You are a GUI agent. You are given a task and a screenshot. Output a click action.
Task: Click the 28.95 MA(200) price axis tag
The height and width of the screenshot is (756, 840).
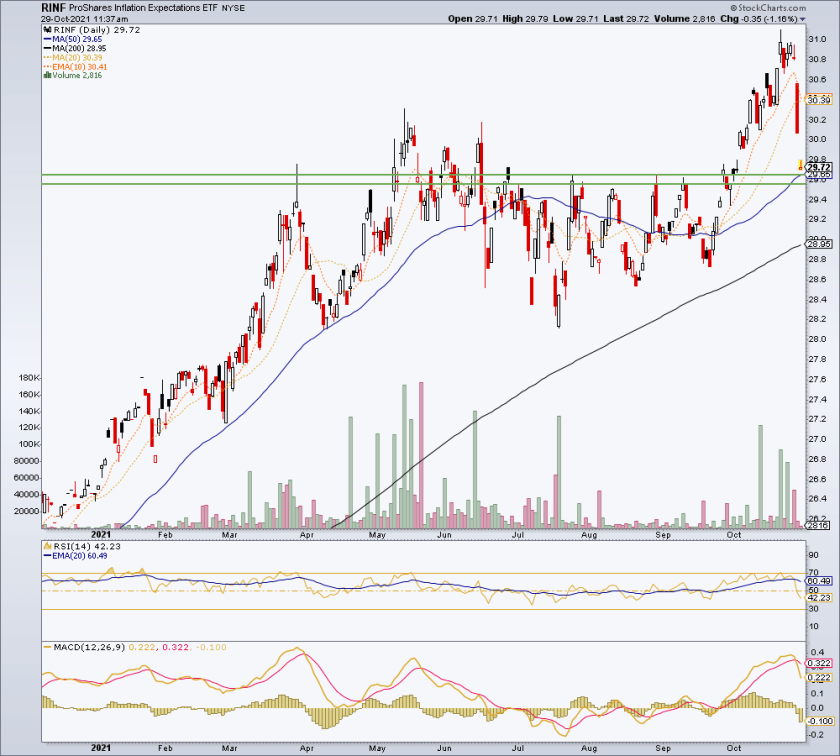(x=819, y=243)
